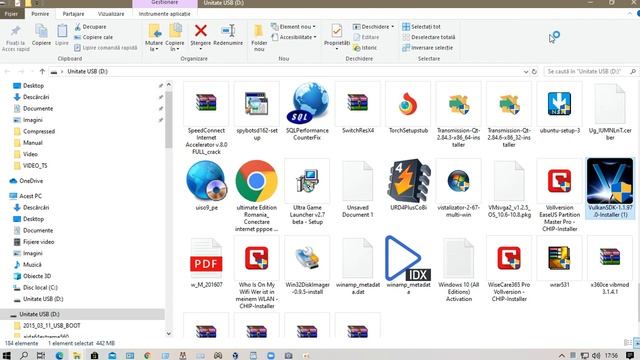Click Copiere cale in ribbon
Screen dimensions: 640x360
click(93, 37)
